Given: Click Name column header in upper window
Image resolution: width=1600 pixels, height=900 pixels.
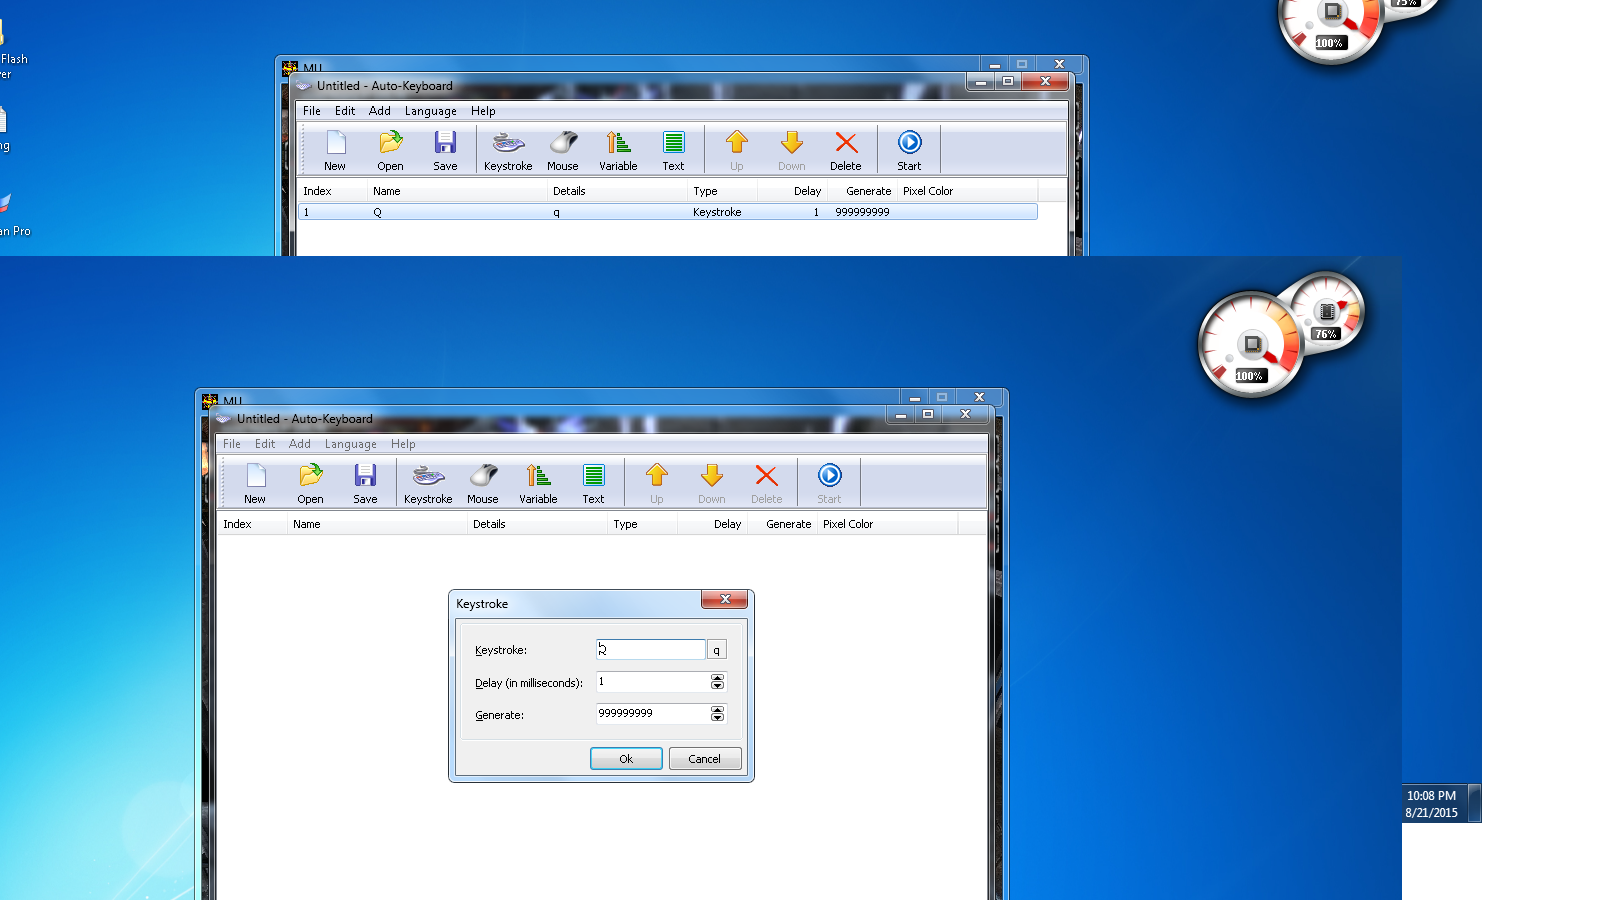Looking at the screenshot, I should [x=457, y=191].
